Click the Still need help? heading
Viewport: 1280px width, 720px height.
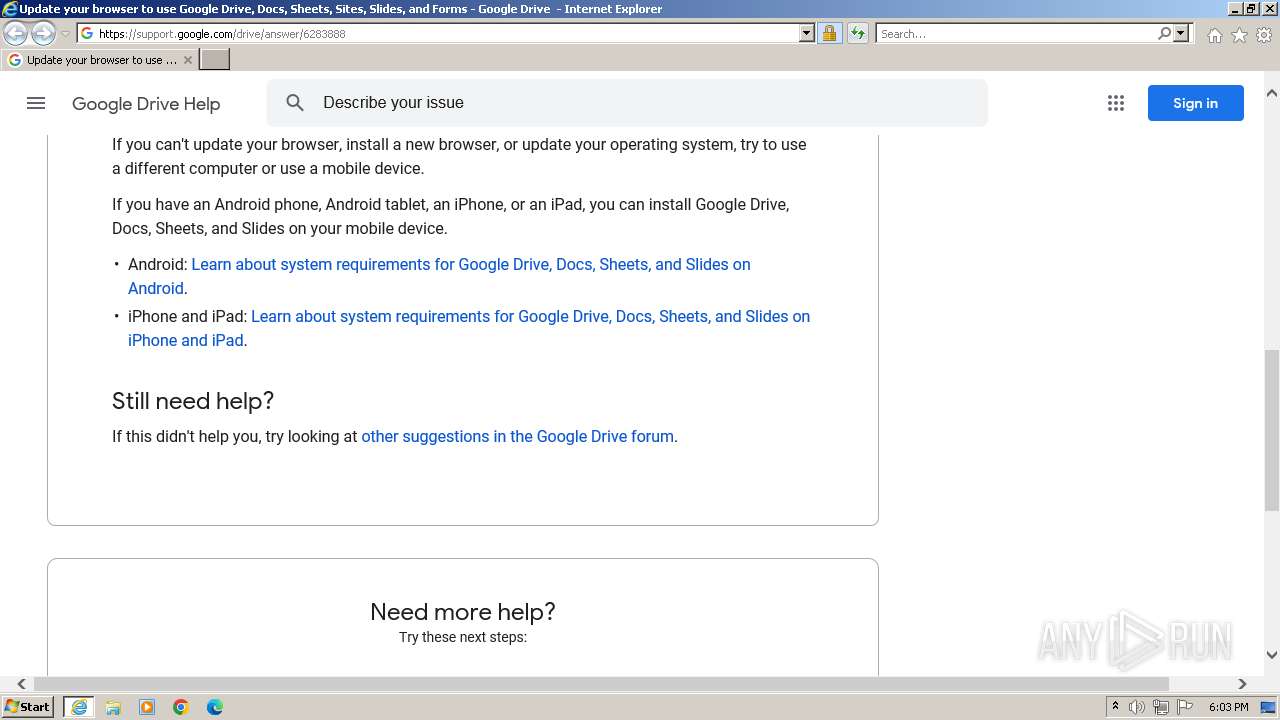[193, 401]
